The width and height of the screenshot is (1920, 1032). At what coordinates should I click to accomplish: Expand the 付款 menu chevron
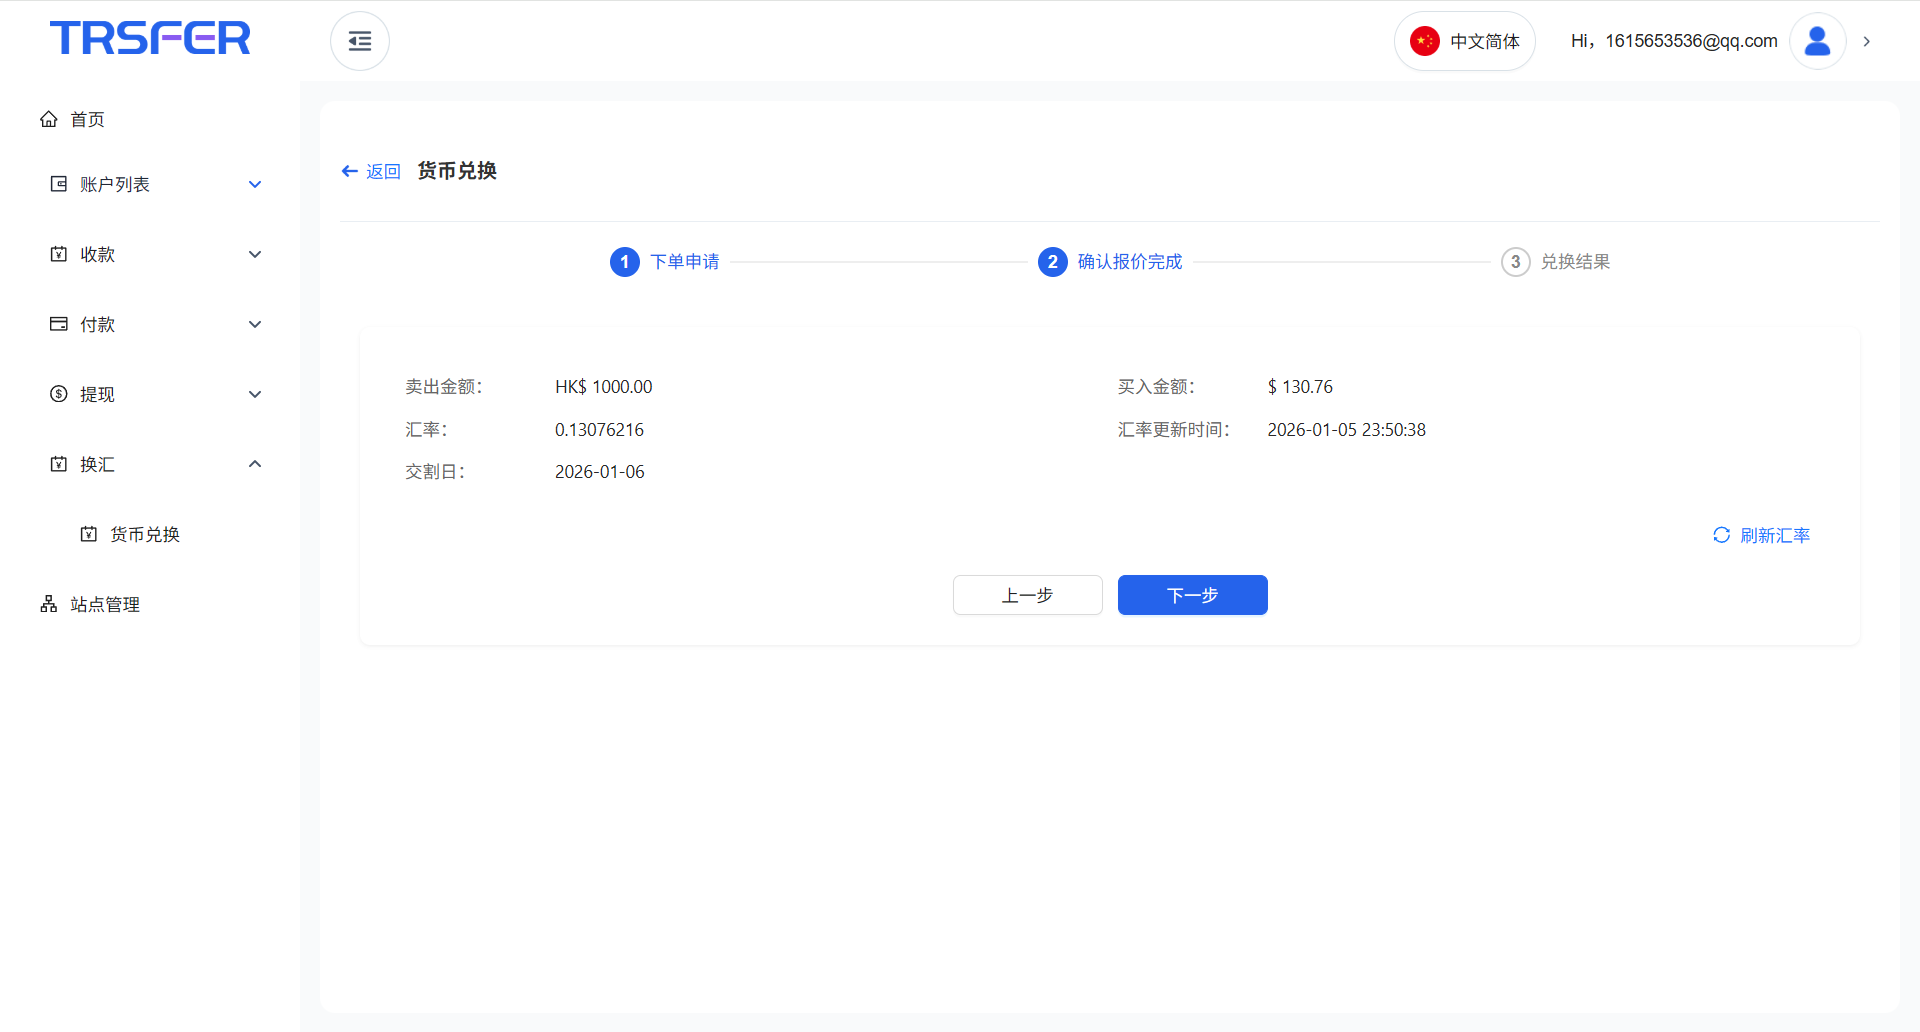tap(255, 324)
